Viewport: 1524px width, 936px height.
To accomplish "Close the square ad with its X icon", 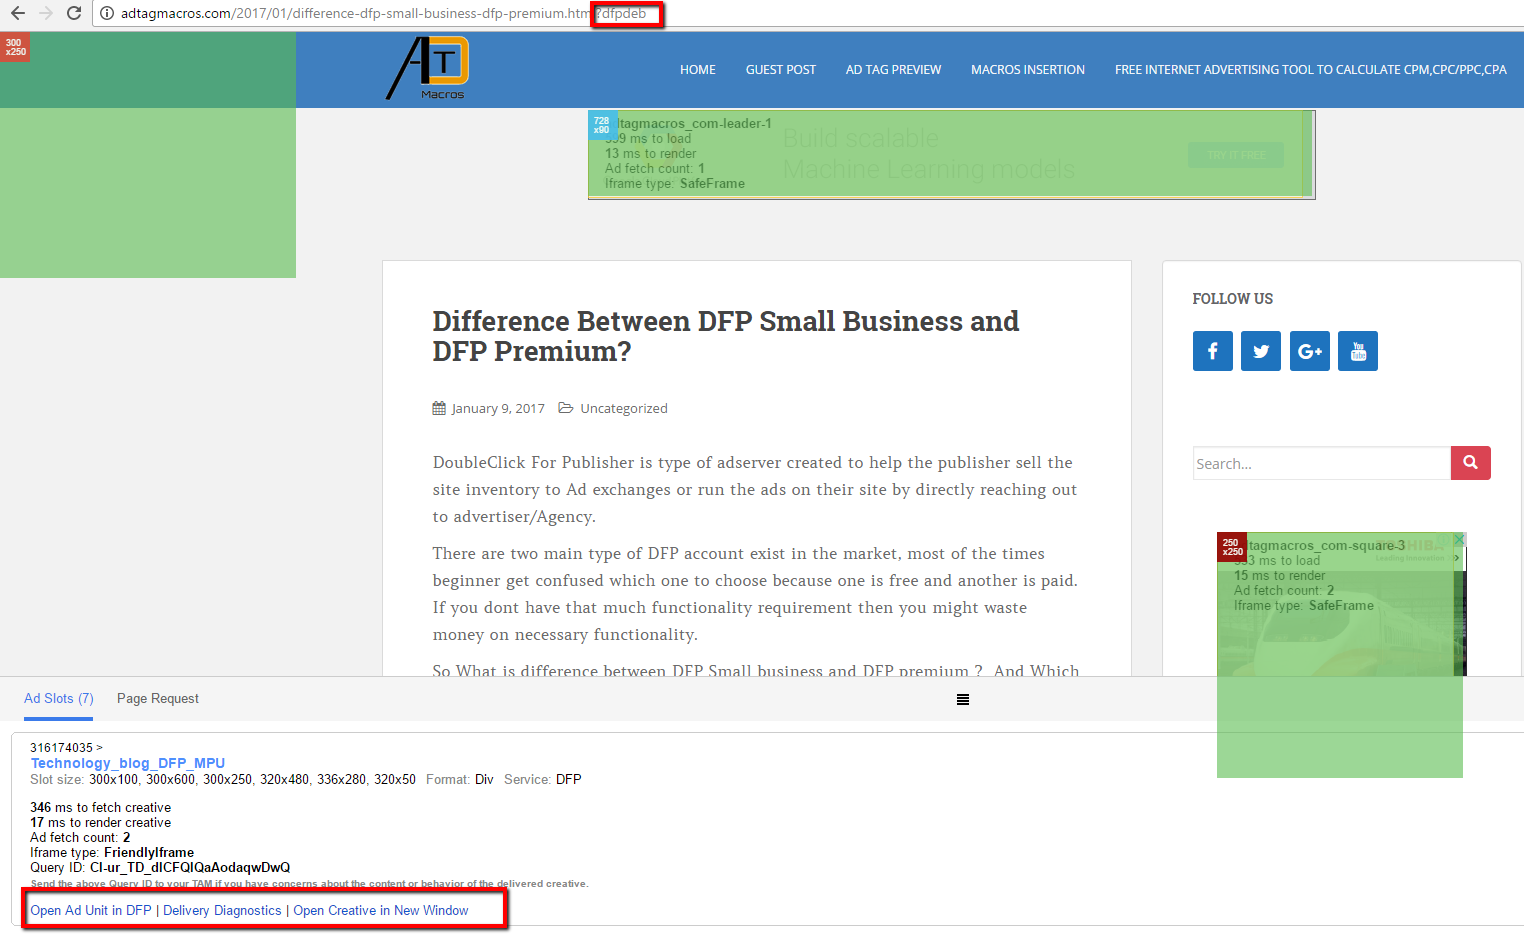I will click(x=1459, y=539).
